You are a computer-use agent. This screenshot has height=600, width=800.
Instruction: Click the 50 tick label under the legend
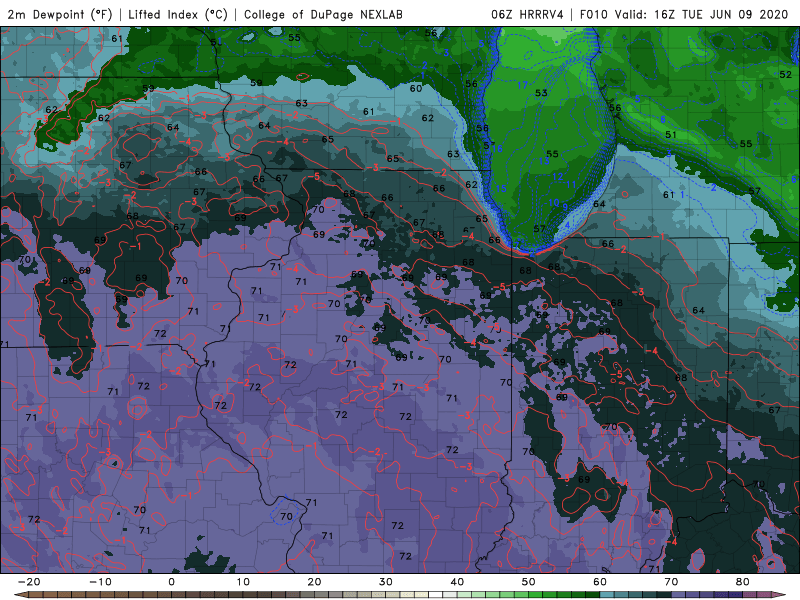(x=529, y=582)
